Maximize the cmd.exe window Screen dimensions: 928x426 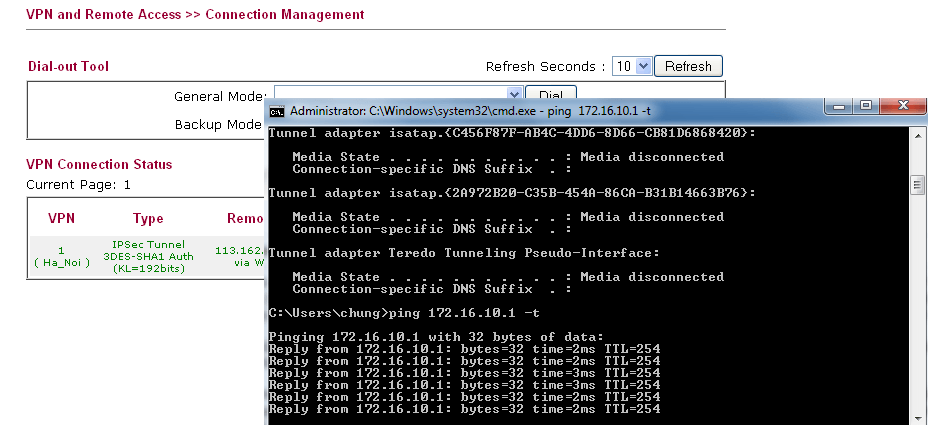(x=866, y=106)
